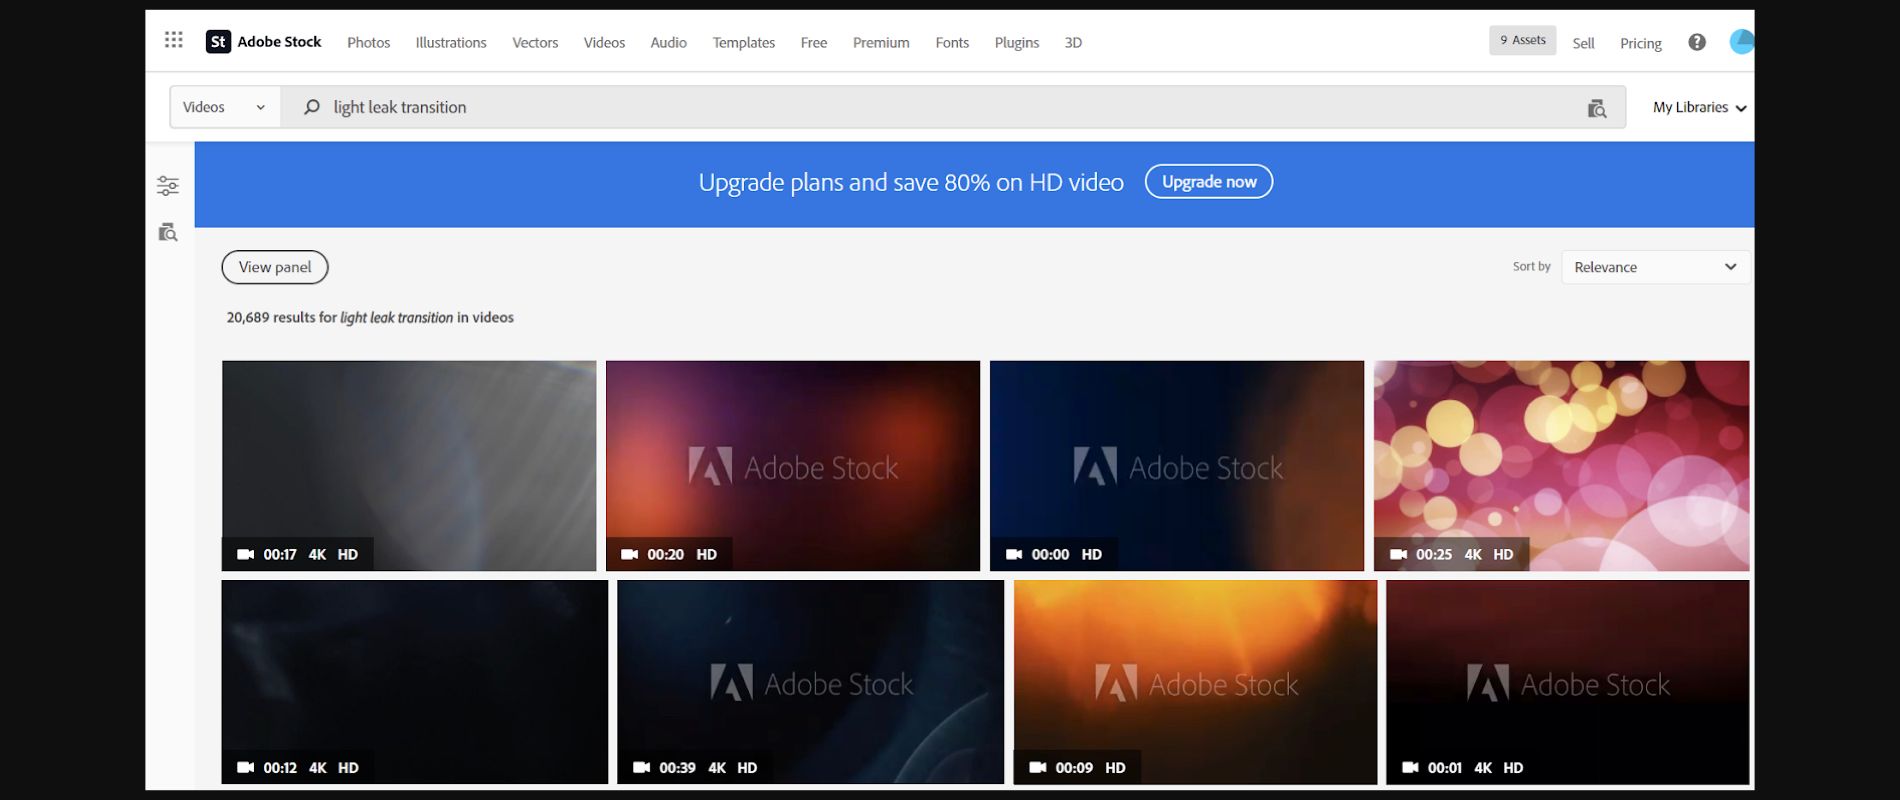Screen dimensions: 1900x800
Task: Click the Adobe Stock logo
Action: (x=264, y=42)
